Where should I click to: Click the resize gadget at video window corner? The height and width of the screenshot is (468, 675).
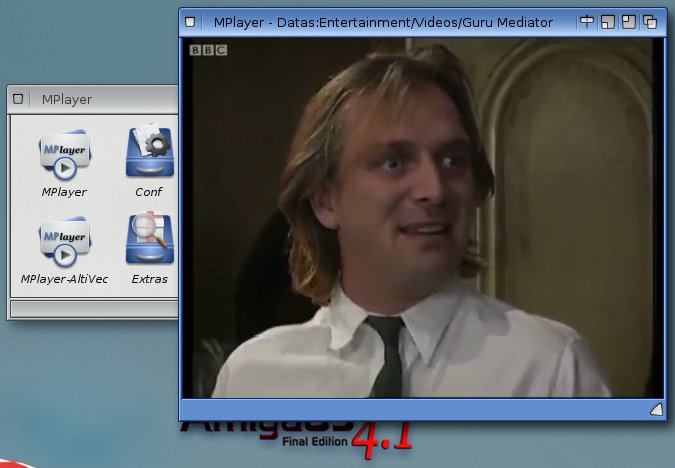point(655,409)
